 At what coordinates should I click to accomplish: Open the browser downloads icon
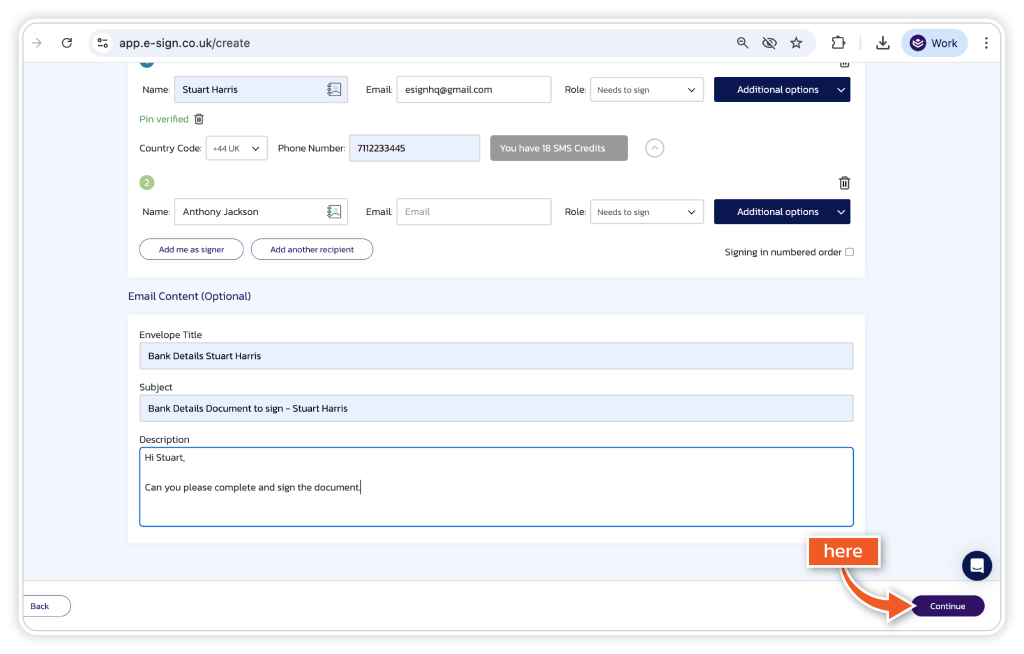pos(882,43)
